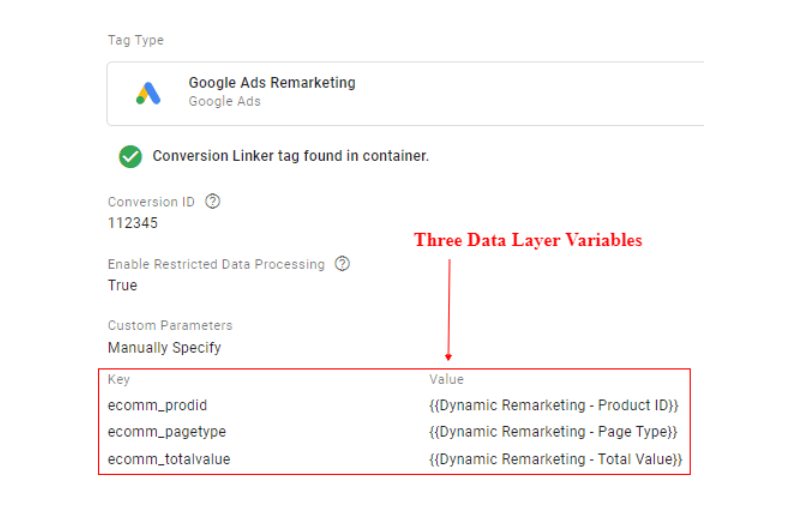
Task: Select the Google Ads Remarketing tag type
Action: (x=271, y=83)
